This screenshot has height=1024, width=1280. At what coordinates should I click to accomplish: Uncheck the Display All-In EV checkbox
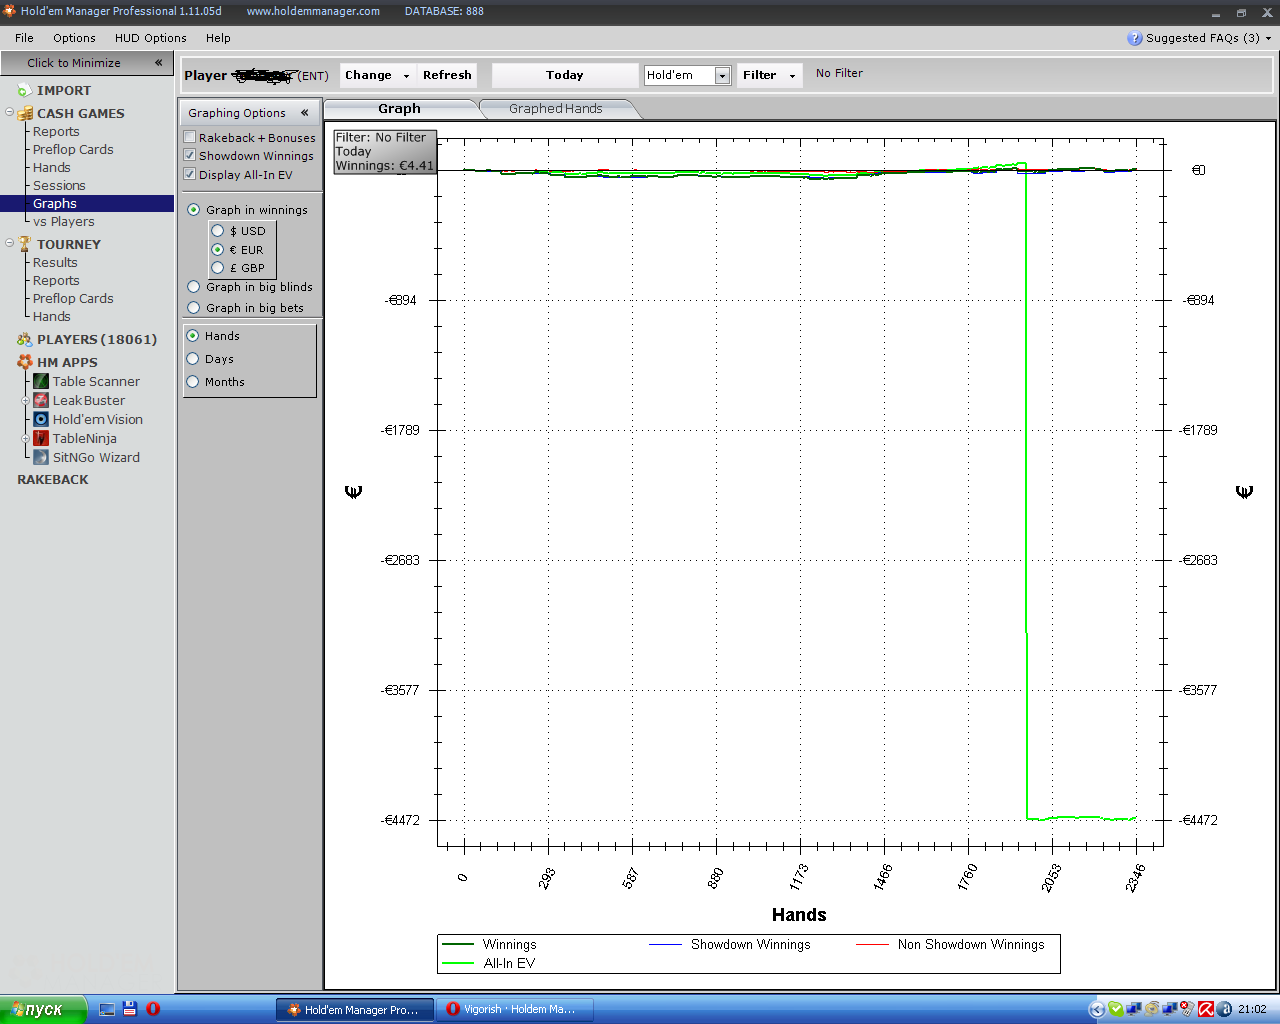pos(190,174)
